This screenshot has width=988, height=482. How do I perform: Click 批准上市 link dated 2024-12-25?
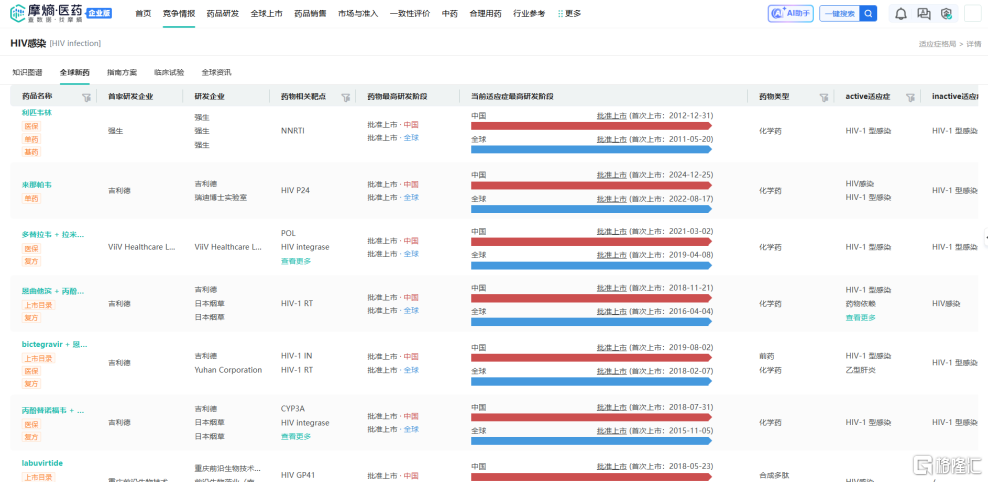tap(612, 175)
